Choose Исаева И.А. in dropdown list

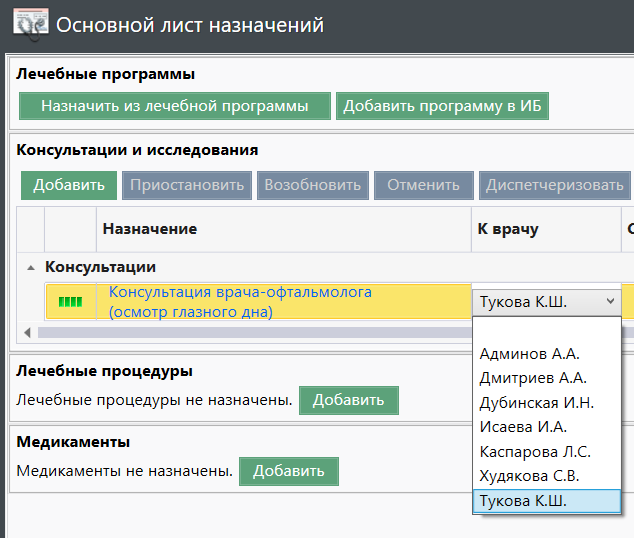coord(523,427)
